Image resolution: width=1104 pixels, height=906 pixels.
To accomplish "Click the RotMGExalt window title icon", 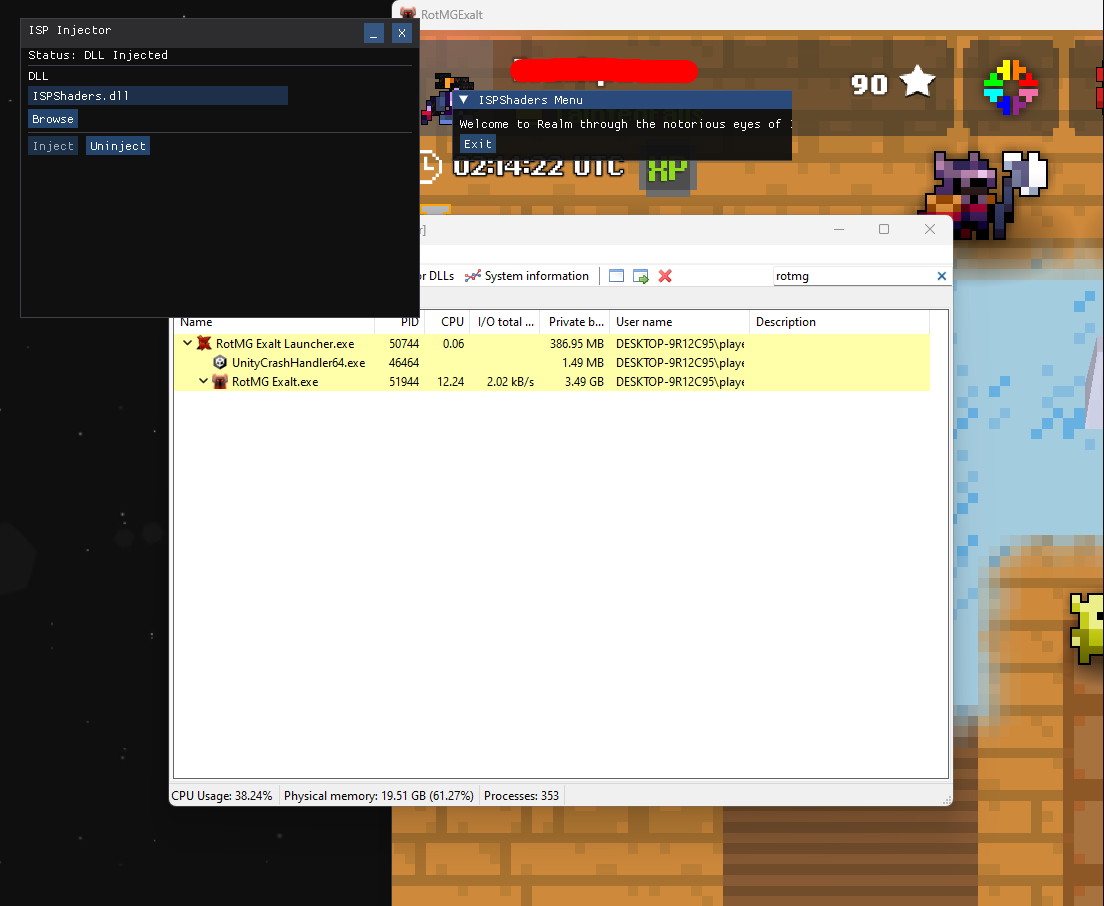I will pyautogui.click(x=408, y=14).
